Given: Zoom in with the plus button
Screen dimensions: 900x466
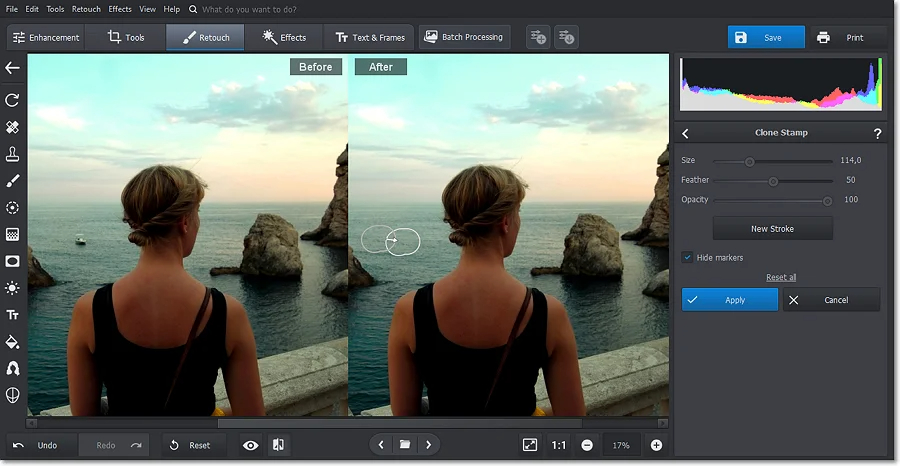Looking at the screenshot, I should 656,445.
